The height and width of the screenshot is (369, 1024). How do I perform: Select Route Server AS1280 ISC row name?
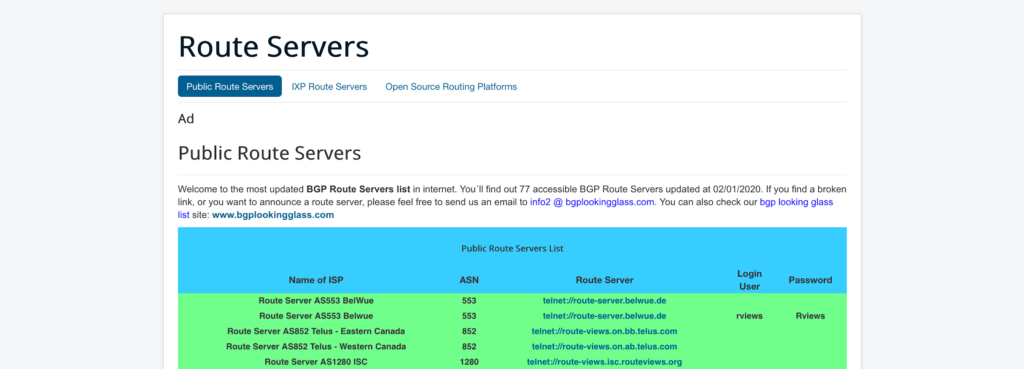coord(316,361)
